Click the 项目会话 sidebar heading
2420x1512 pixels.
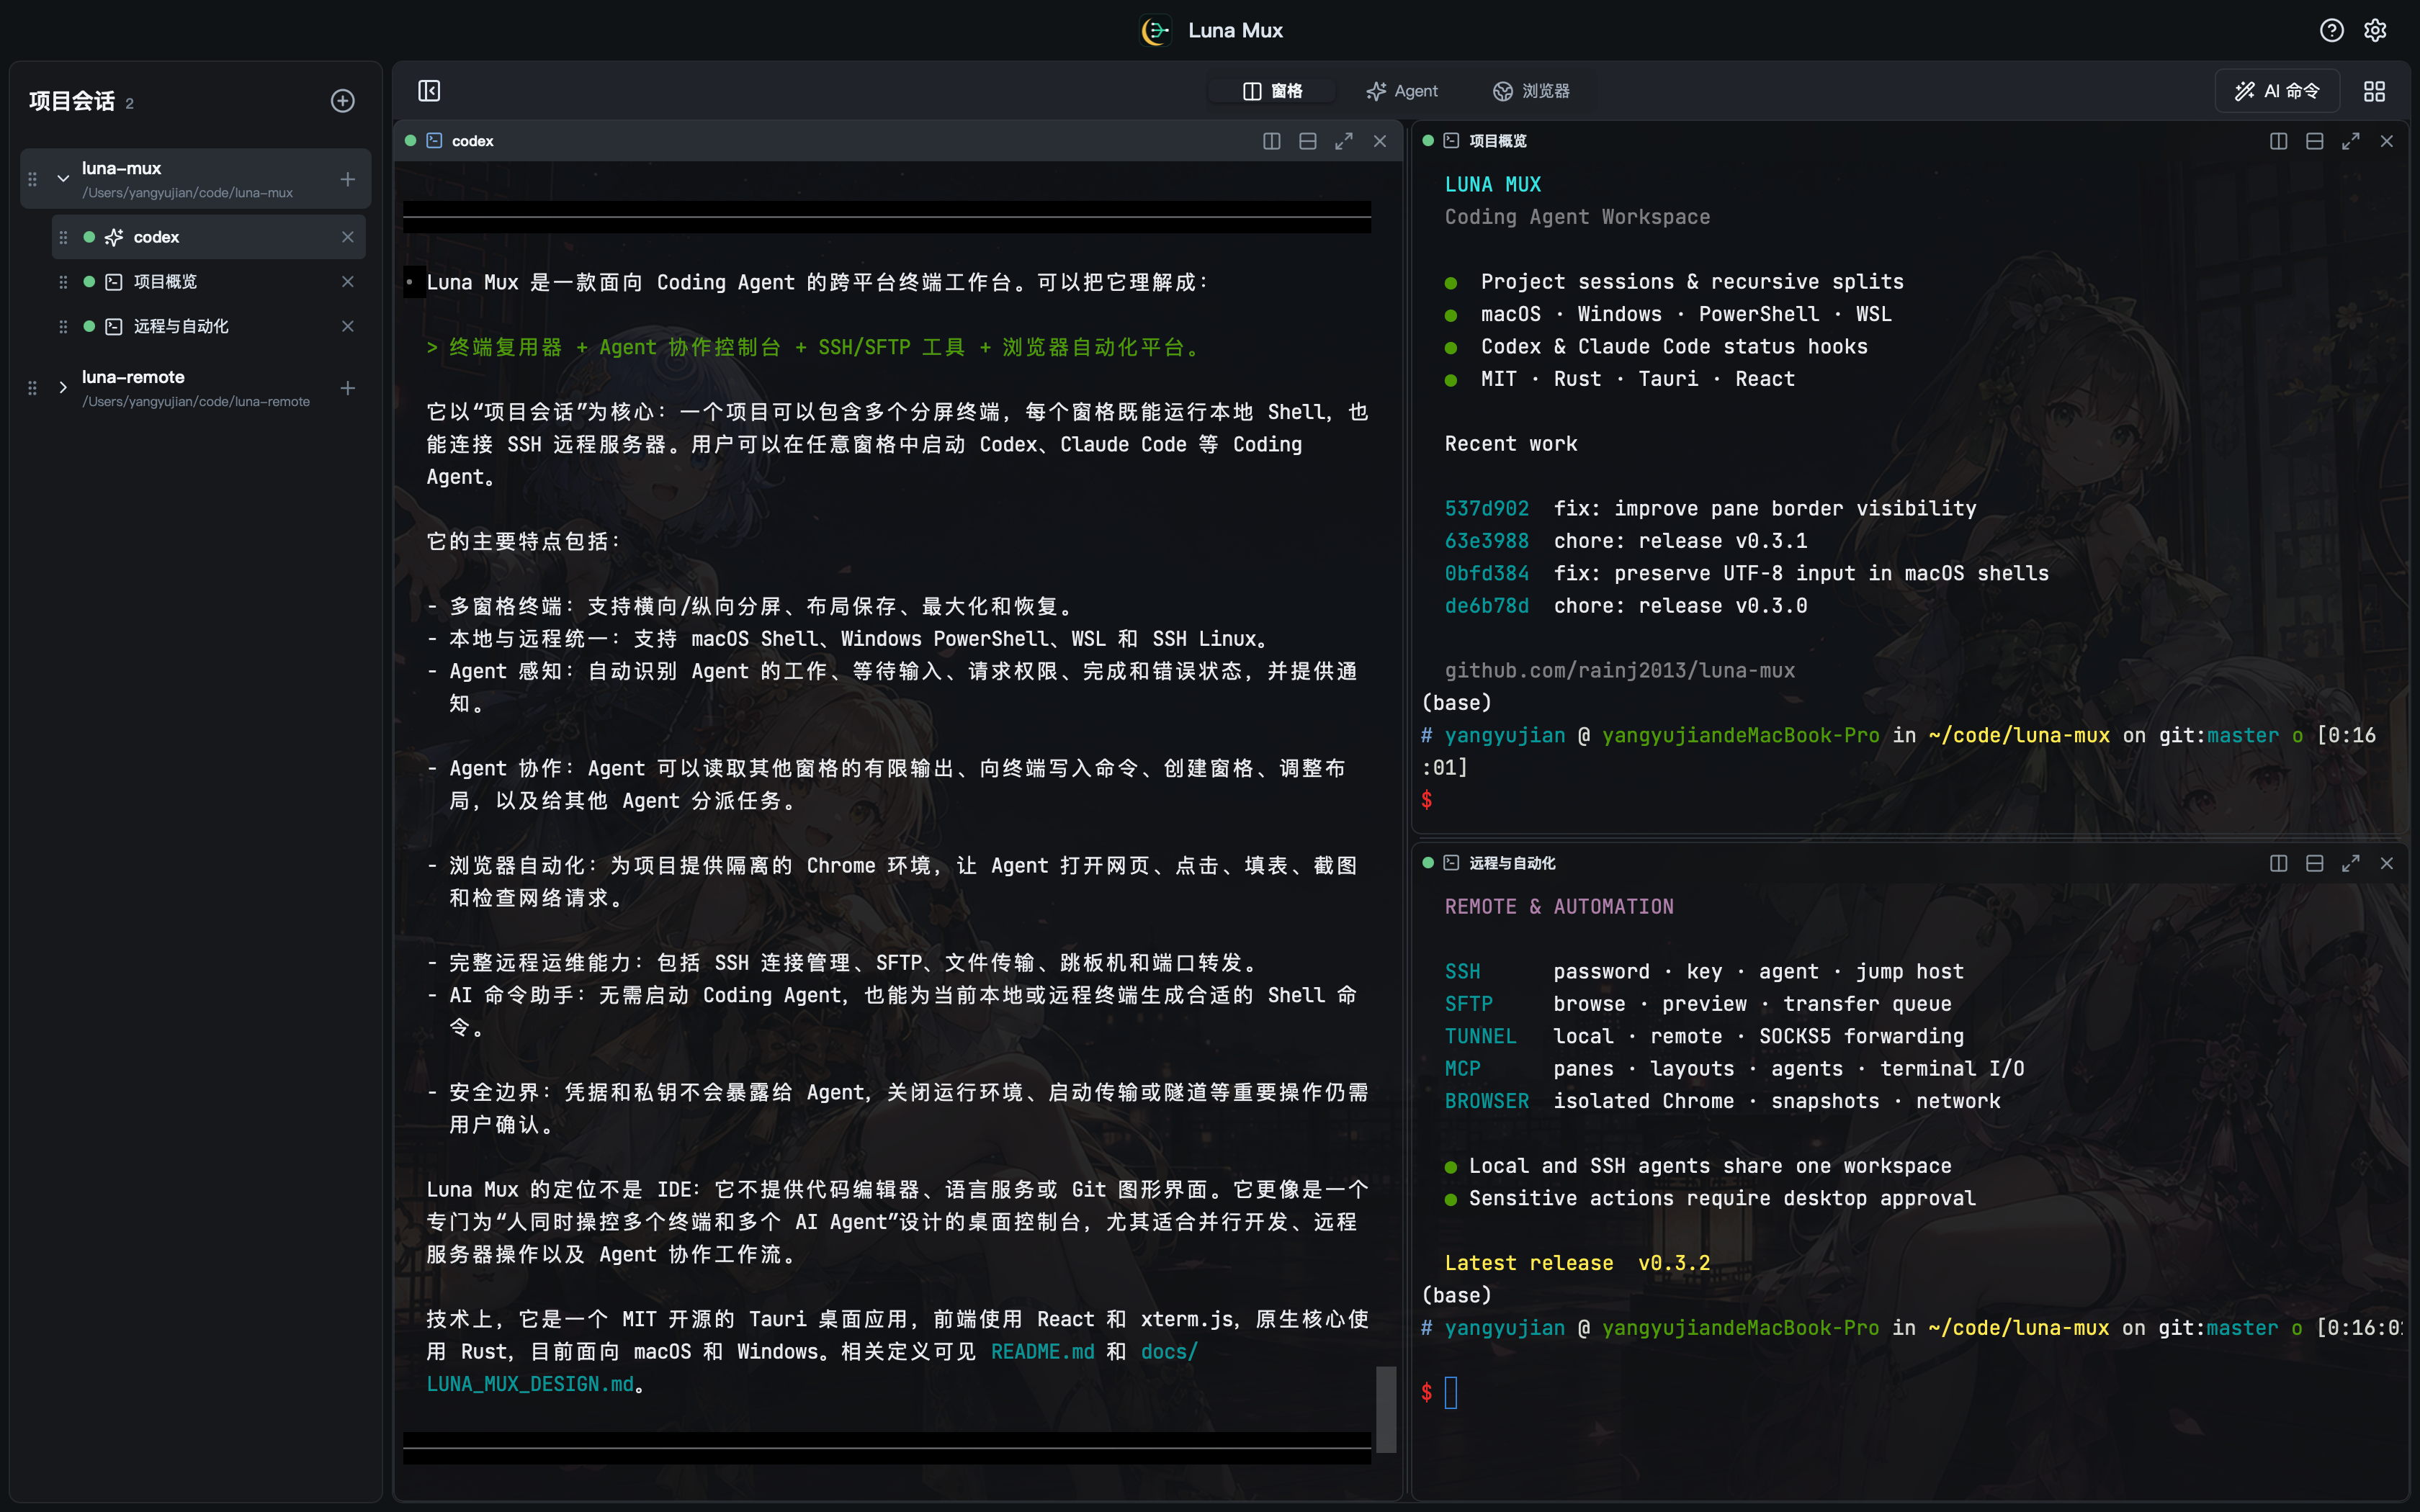(x=72, y=101)
